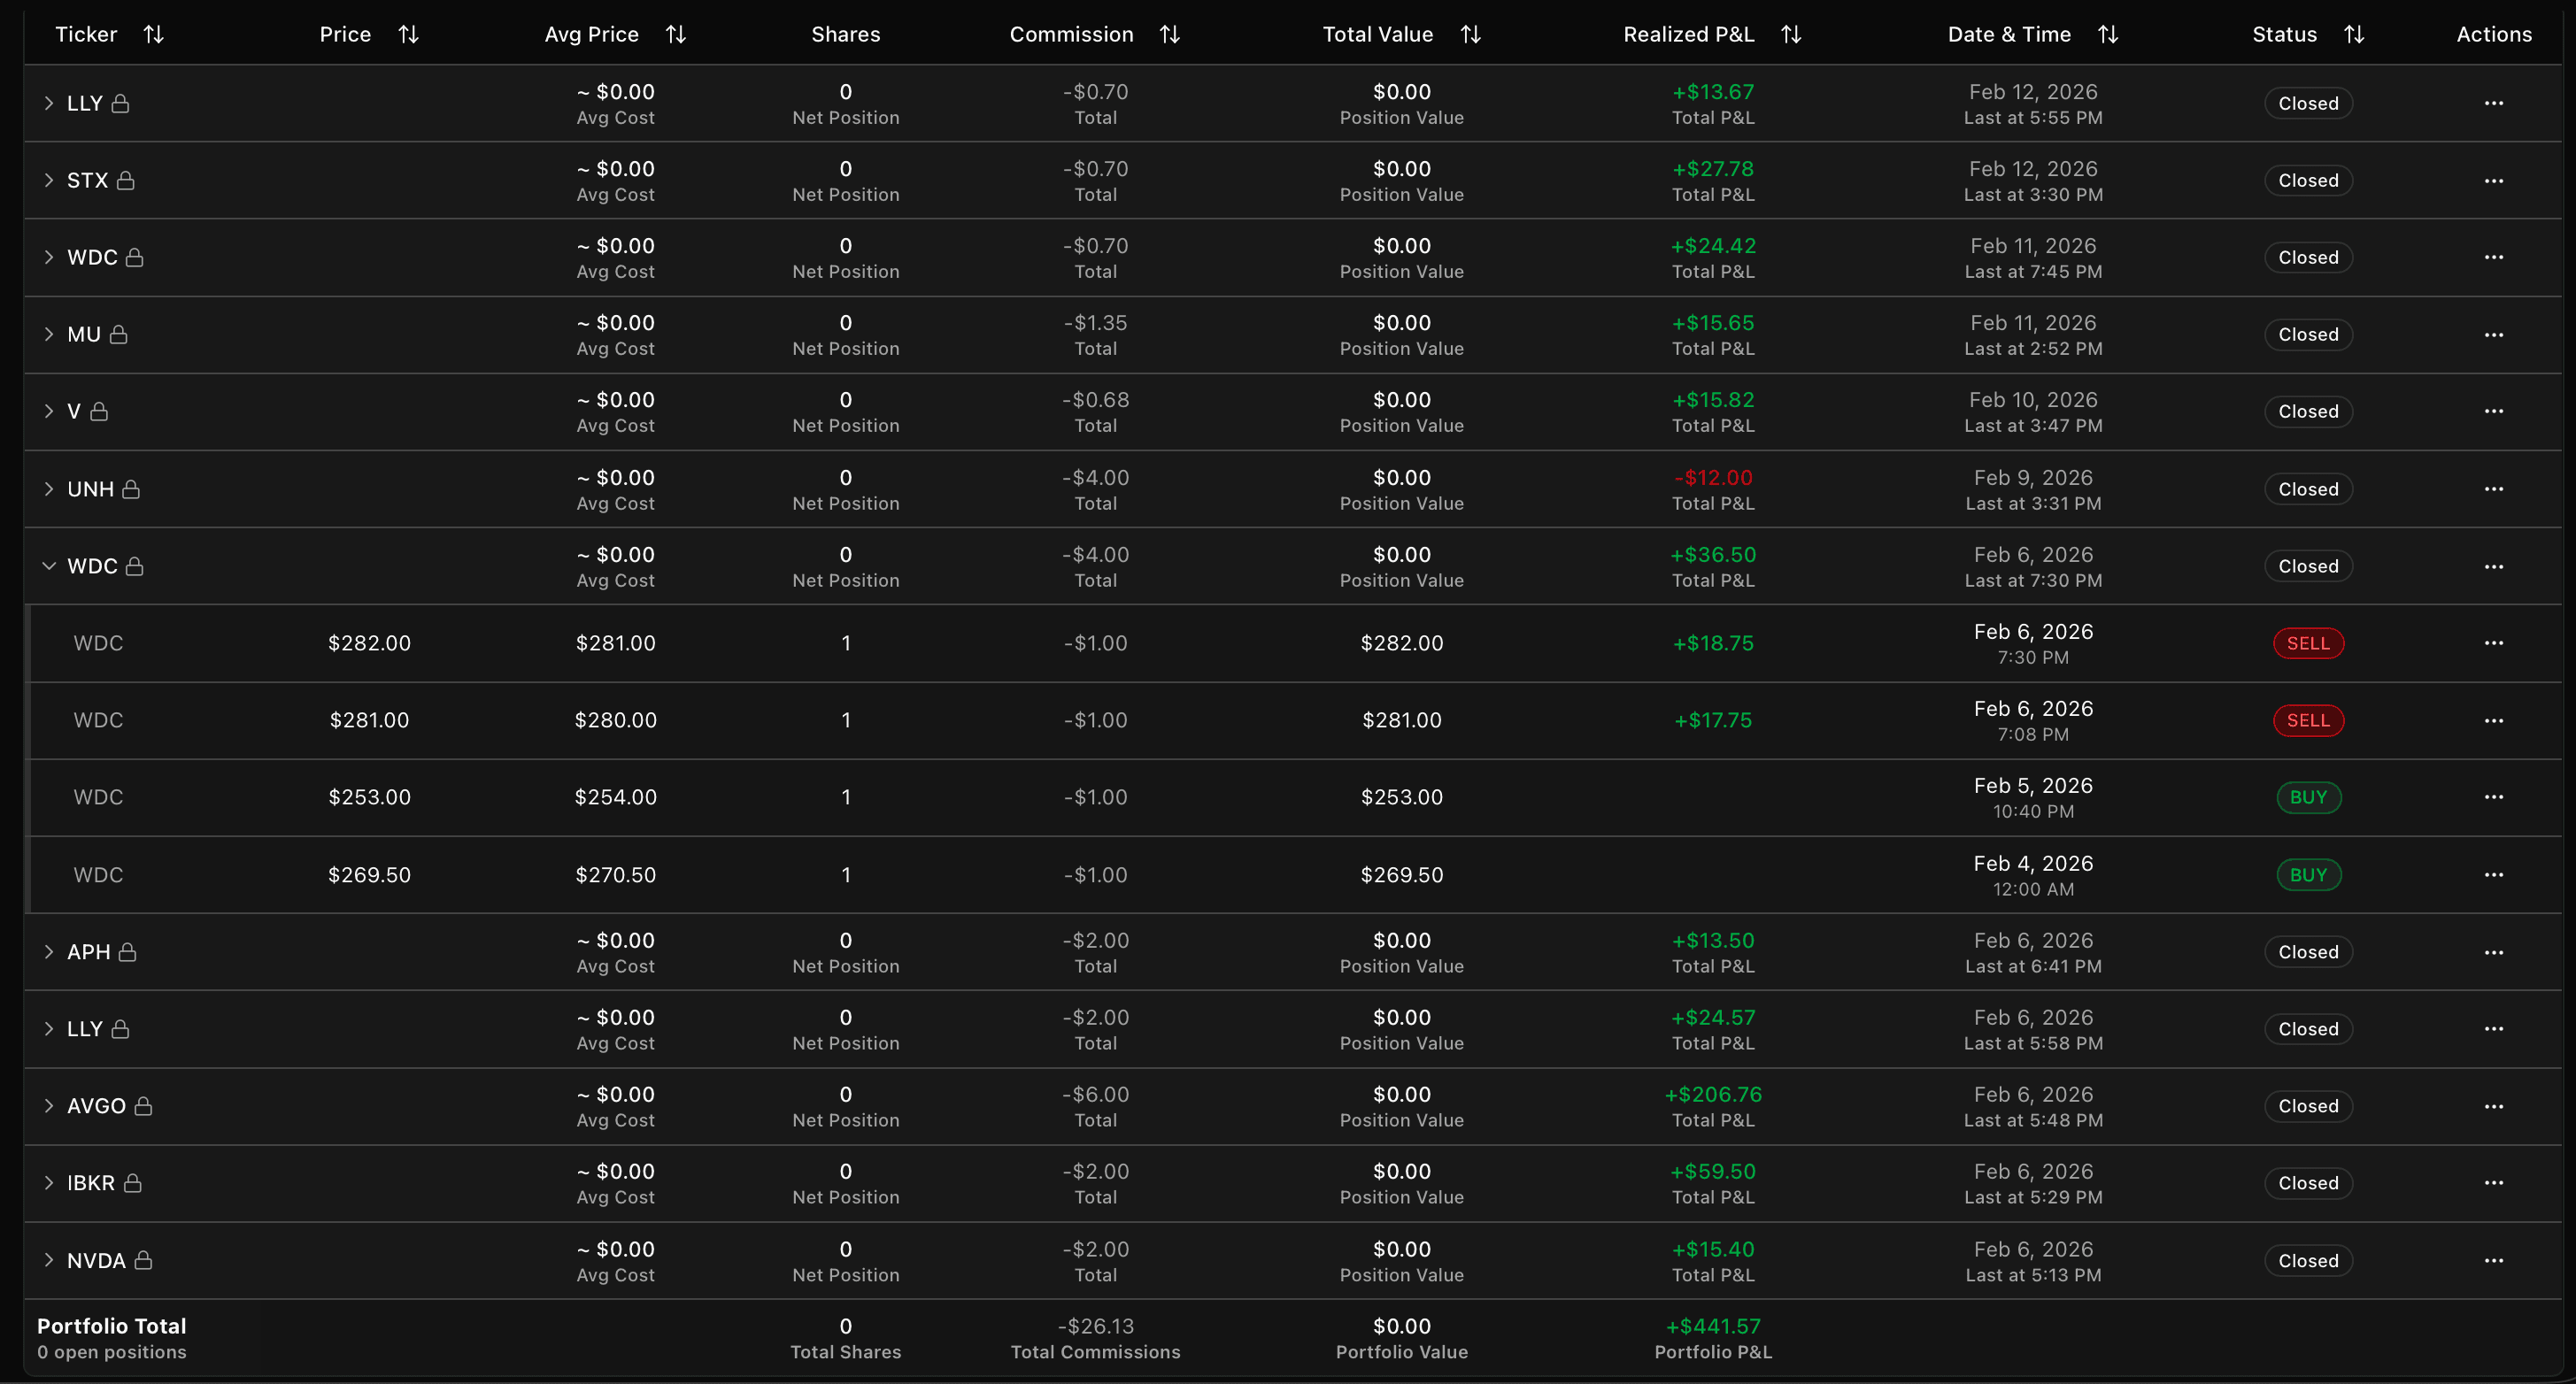The height and width of the screenshot is (1384, 2576).
Task: Expand the UNH position row
Action: pos(47,488)
